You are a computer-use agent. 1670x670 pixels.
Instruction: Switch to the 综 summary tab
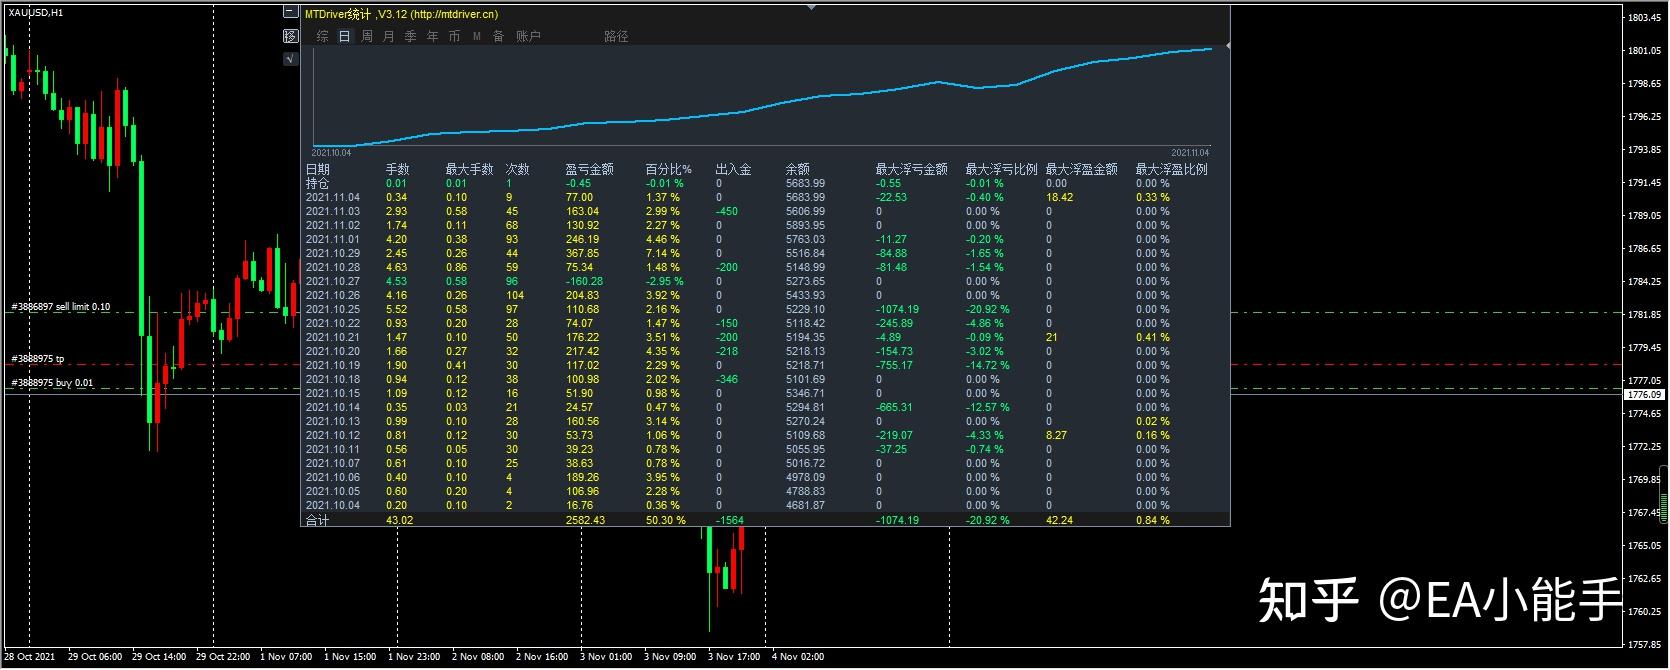[322, 36]
